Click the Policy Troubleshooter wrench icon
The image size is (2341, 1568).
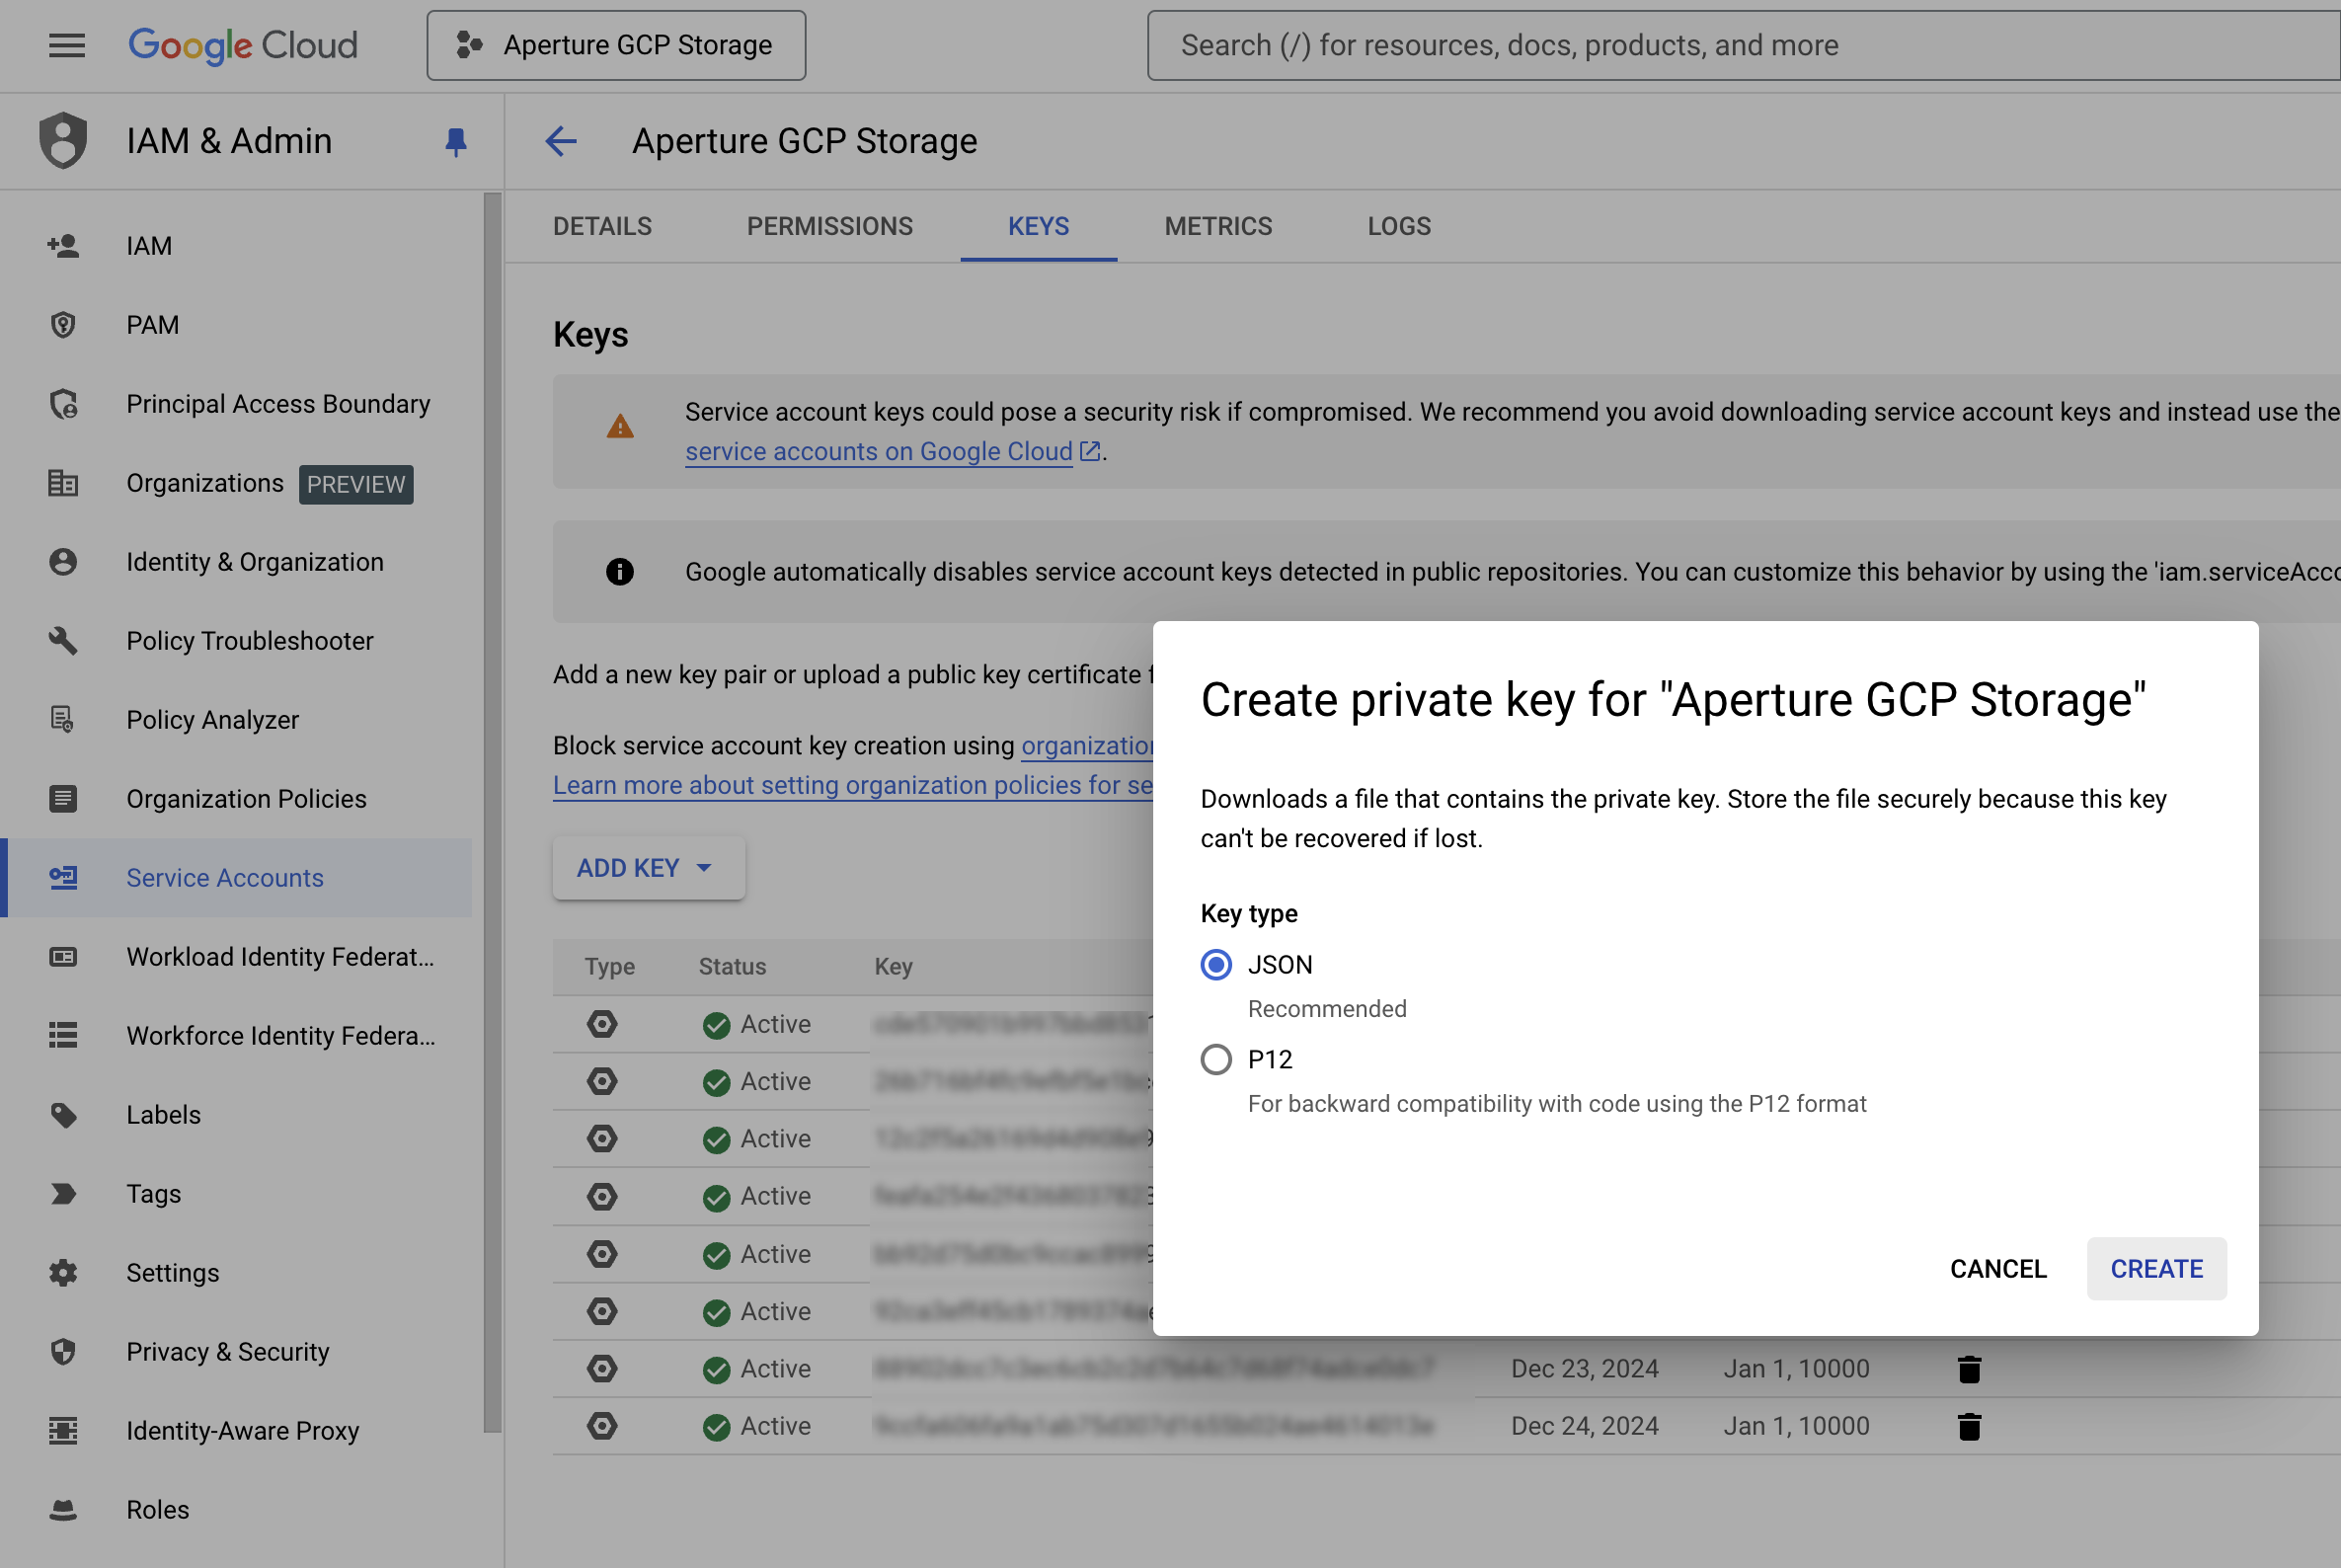click(x=63, y=641)
